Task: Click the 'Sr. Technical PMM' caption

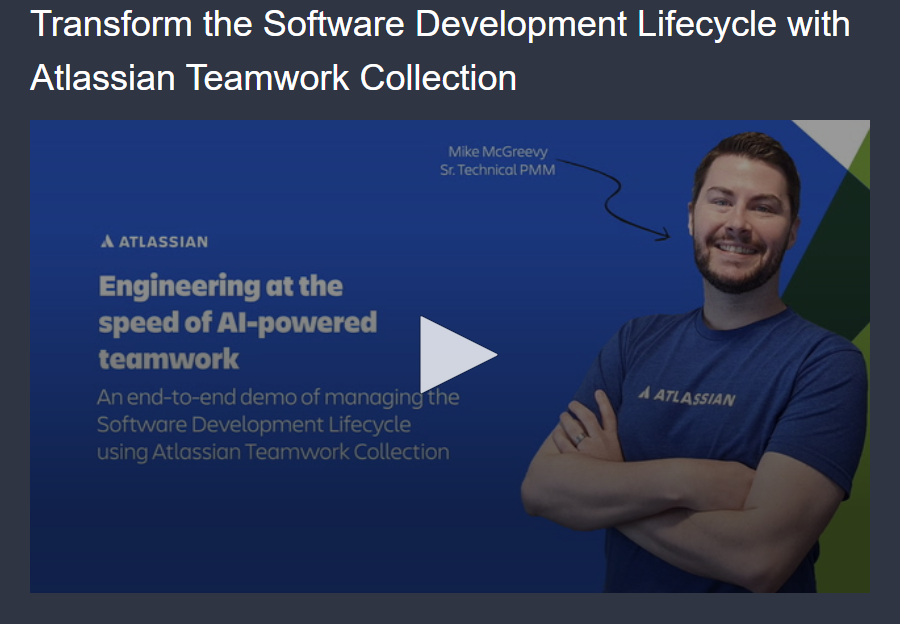Action: coord(498,170)
